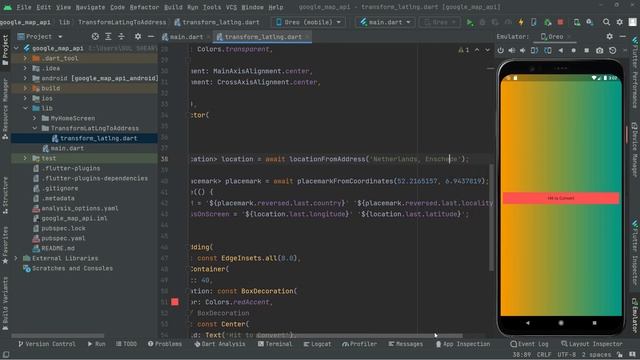Open device selector Oreo (mobile) dropdown
This screenshot has height=360, width=640.
point(308,22)
